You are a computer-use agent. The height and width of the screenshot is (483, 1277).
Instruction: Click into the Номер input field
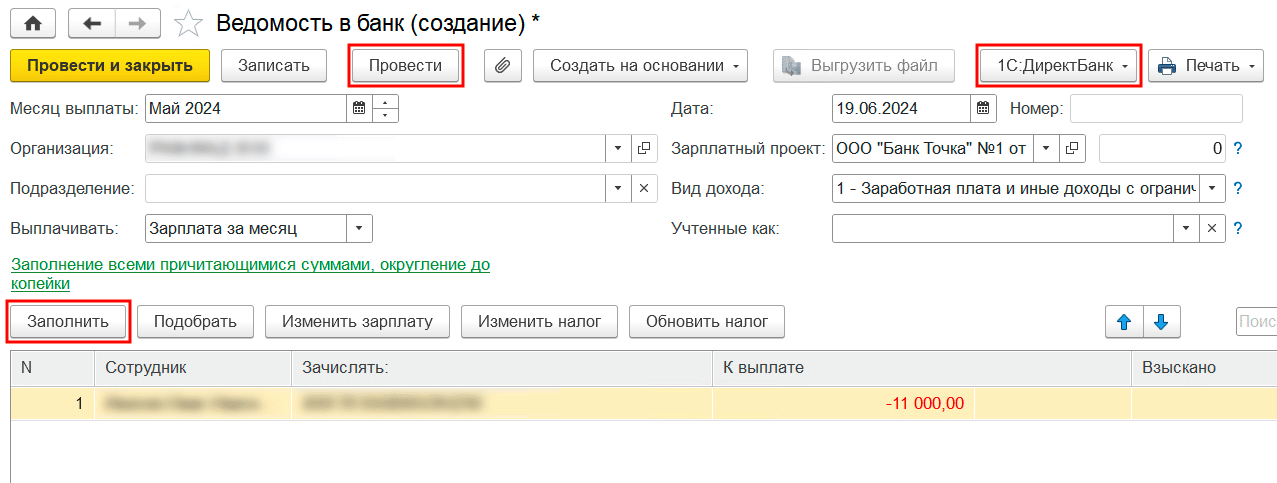click(x=1156, y=108)
